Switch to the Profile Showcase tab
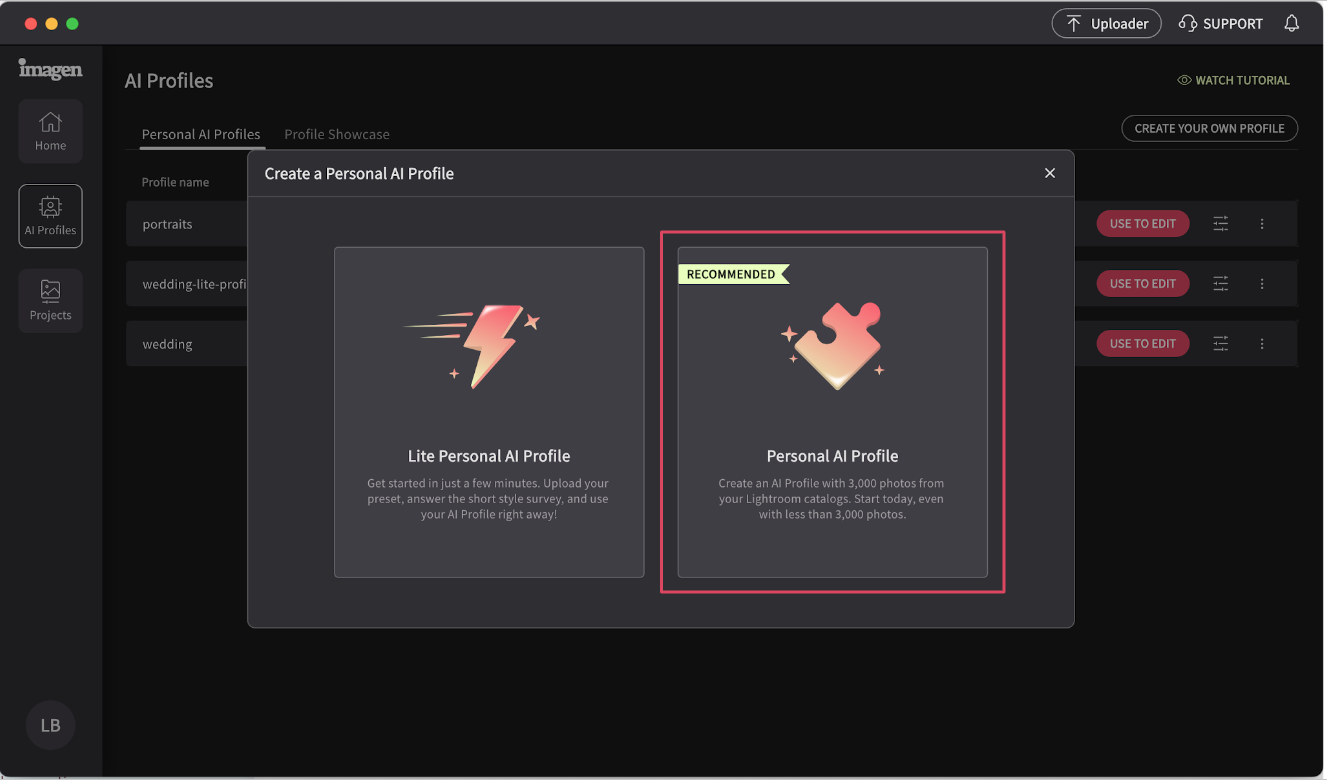 click(x=337, y=134)
